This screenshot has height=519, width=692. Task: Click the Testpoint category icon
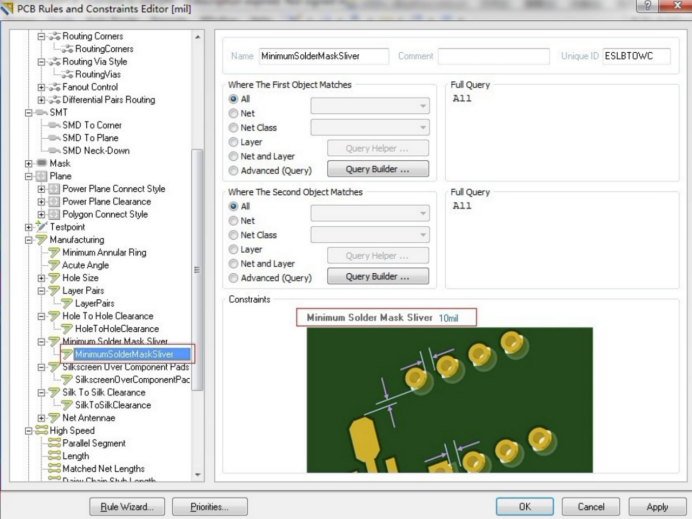[x=41, y=227]
